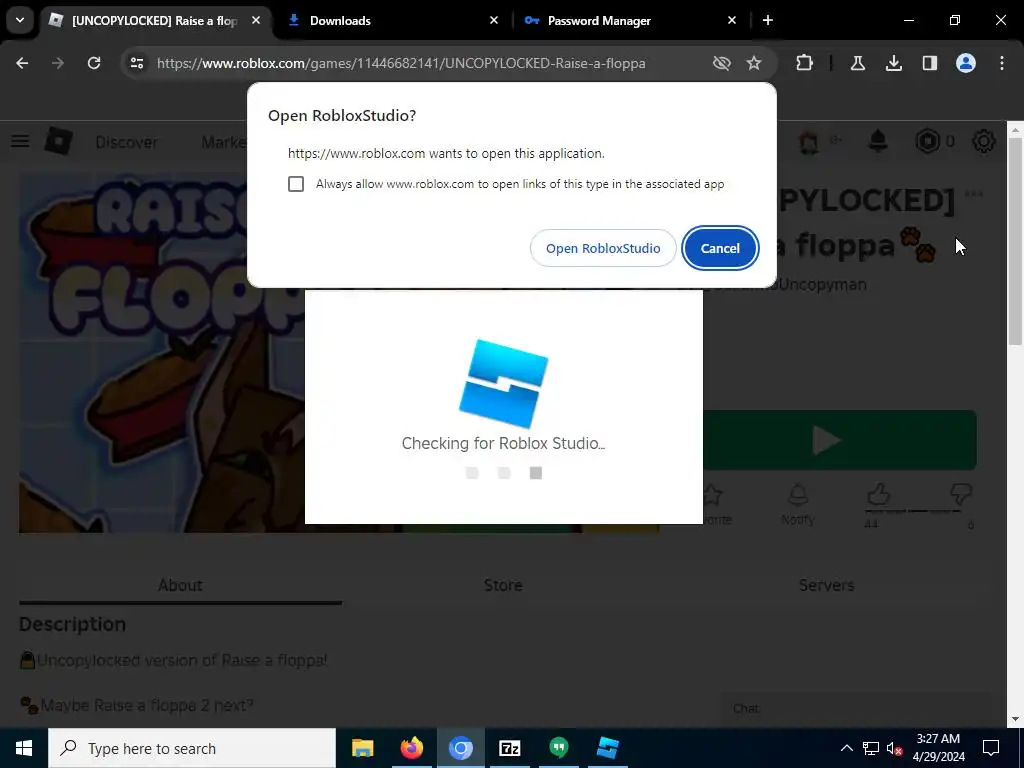
Task: Click the browser forward arrow
Action: pyautogui.click(x=57, y=63)
